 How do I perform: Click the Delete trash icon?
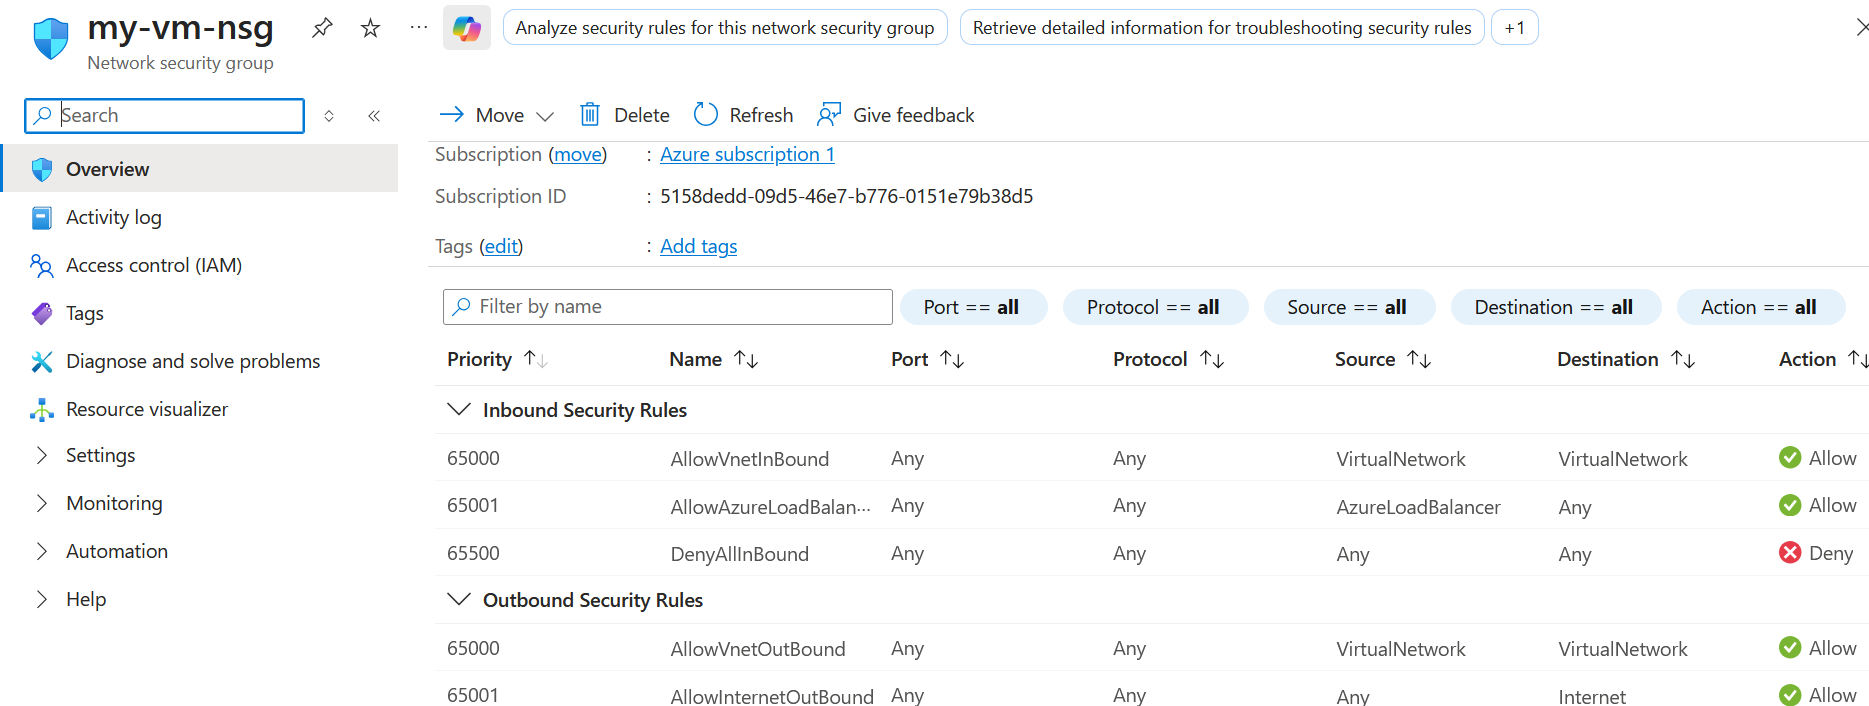point(590,115)
